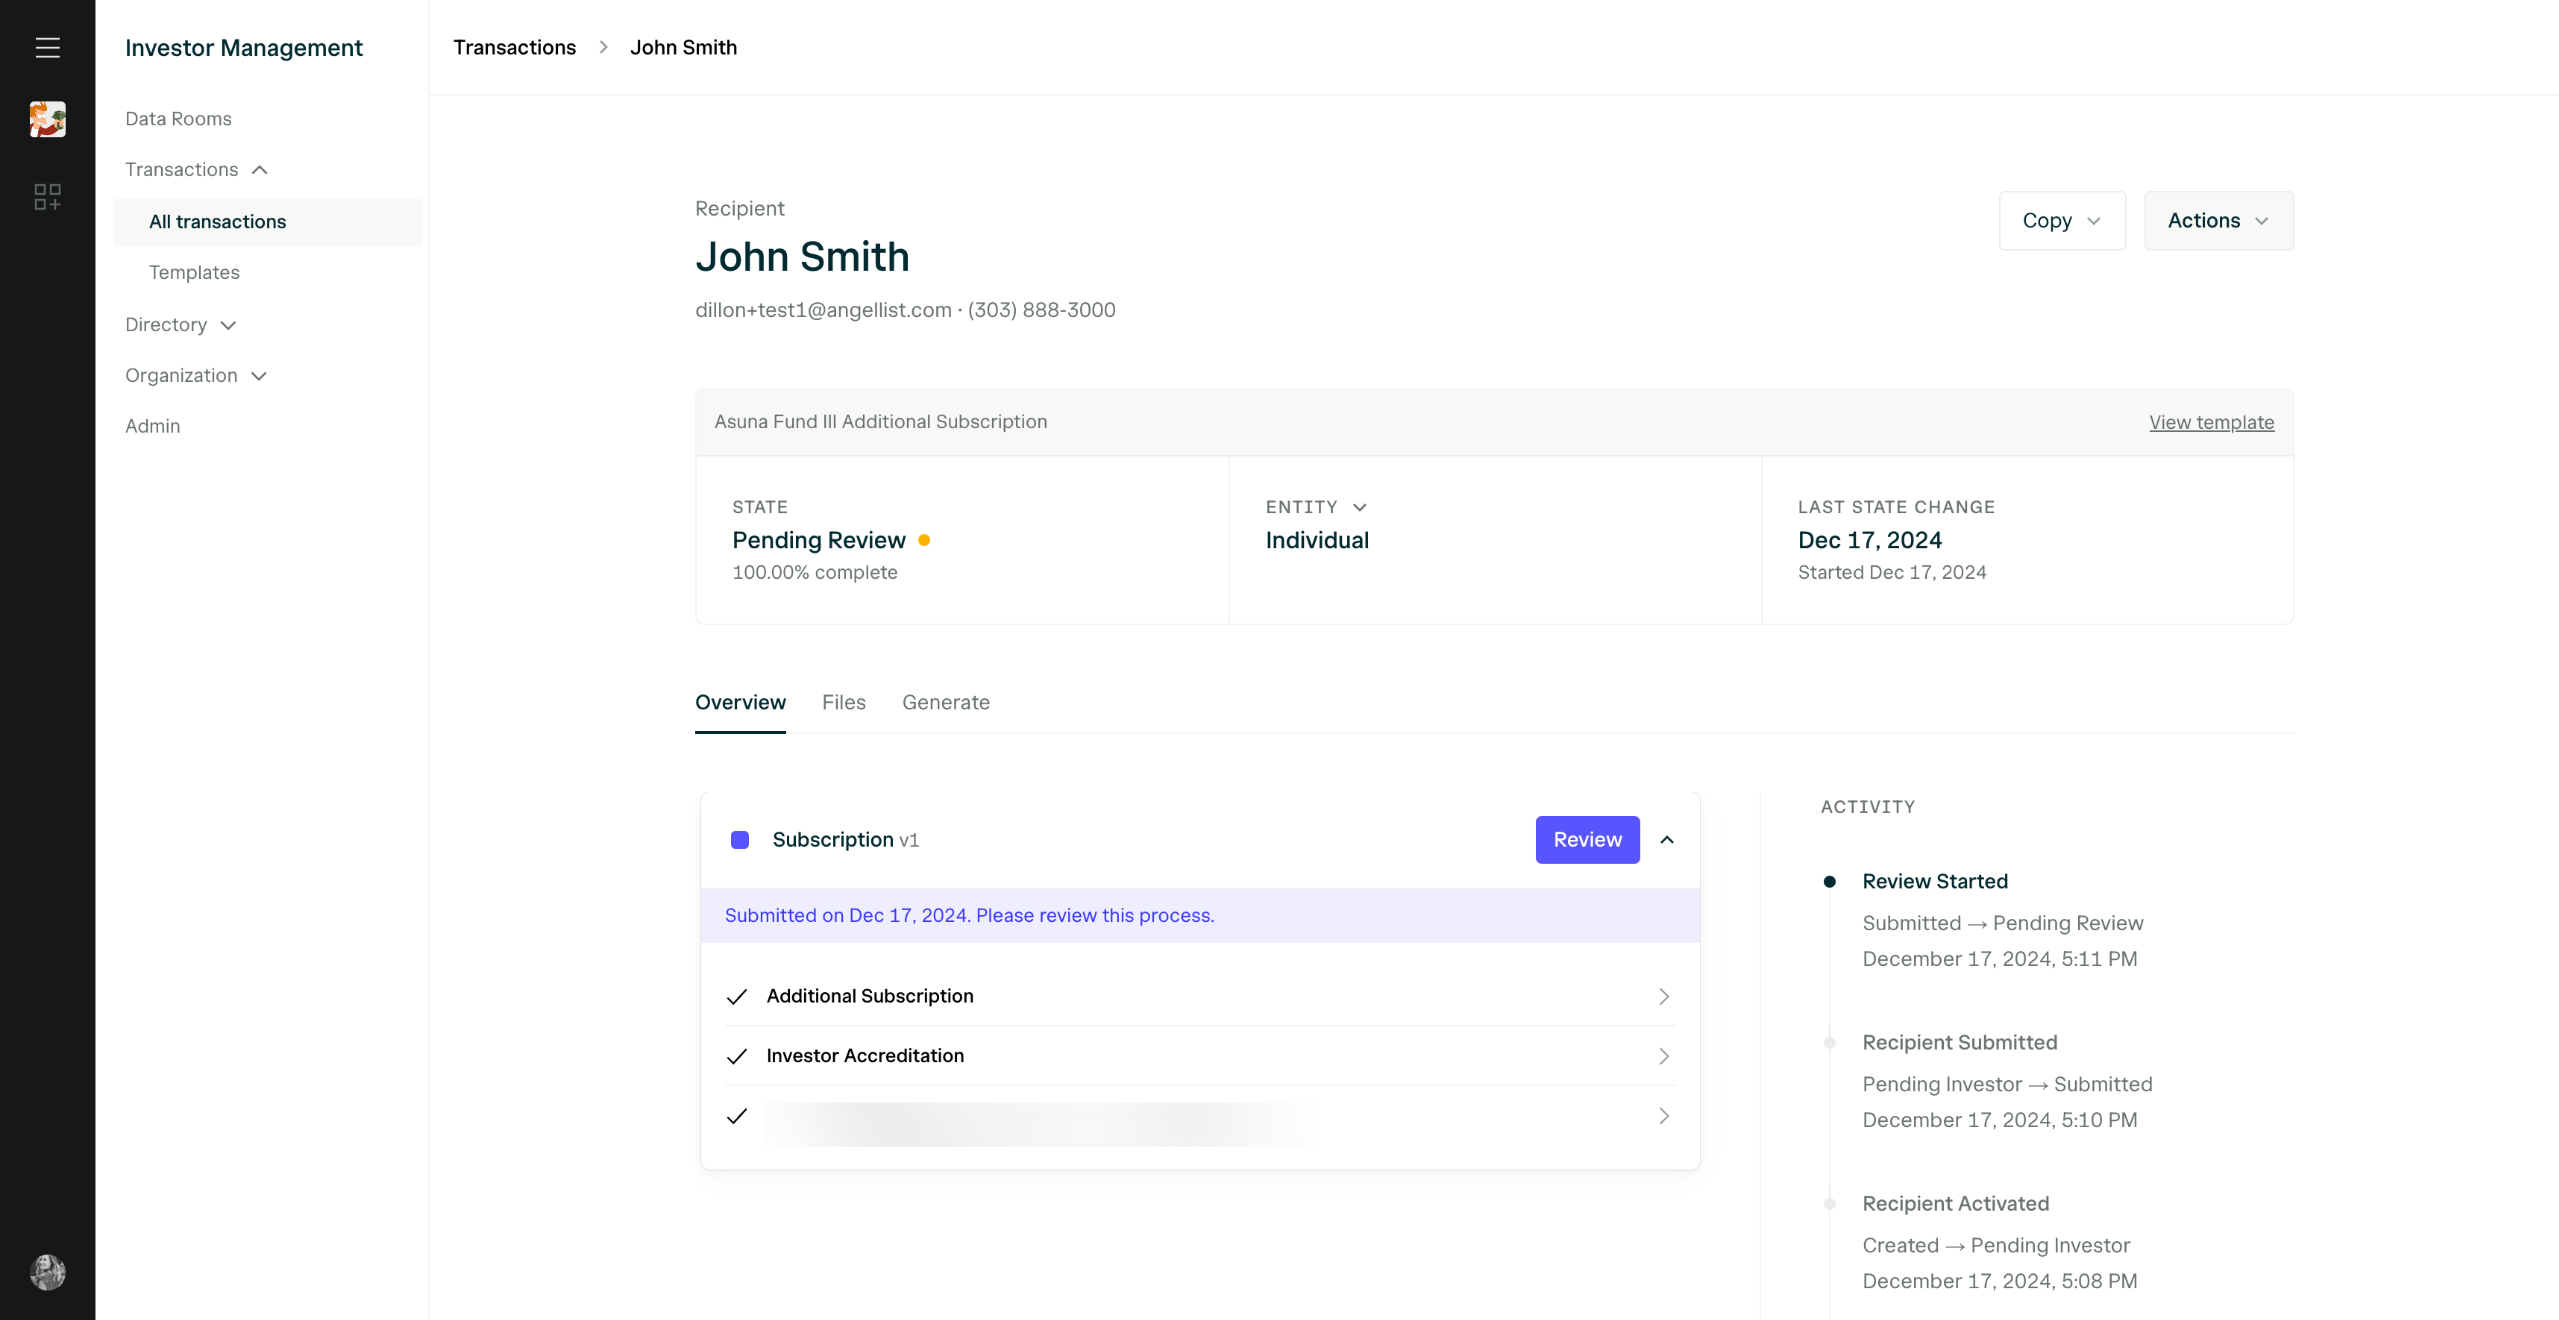The height and width of the screenshot is (1320, 2559).
Task: Collapse the Subscription v1 section
Action: click(x=1667, y=840)
